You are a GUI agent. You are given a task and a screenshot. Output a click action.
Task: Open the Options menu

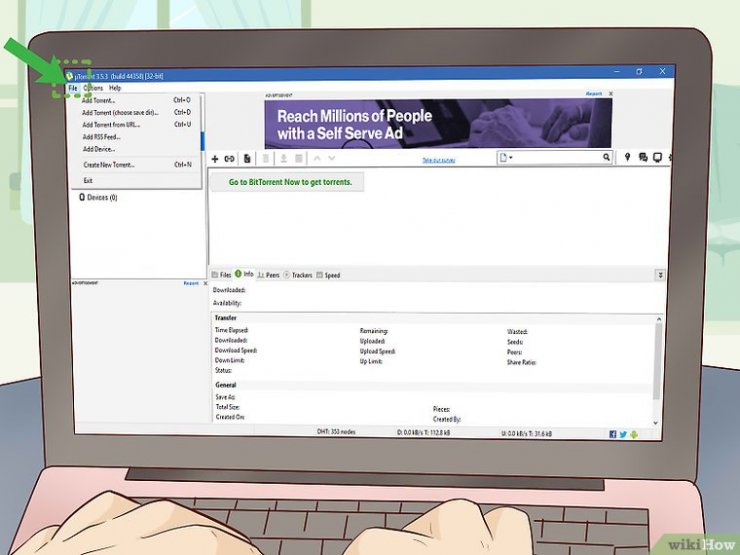[93, 88]
